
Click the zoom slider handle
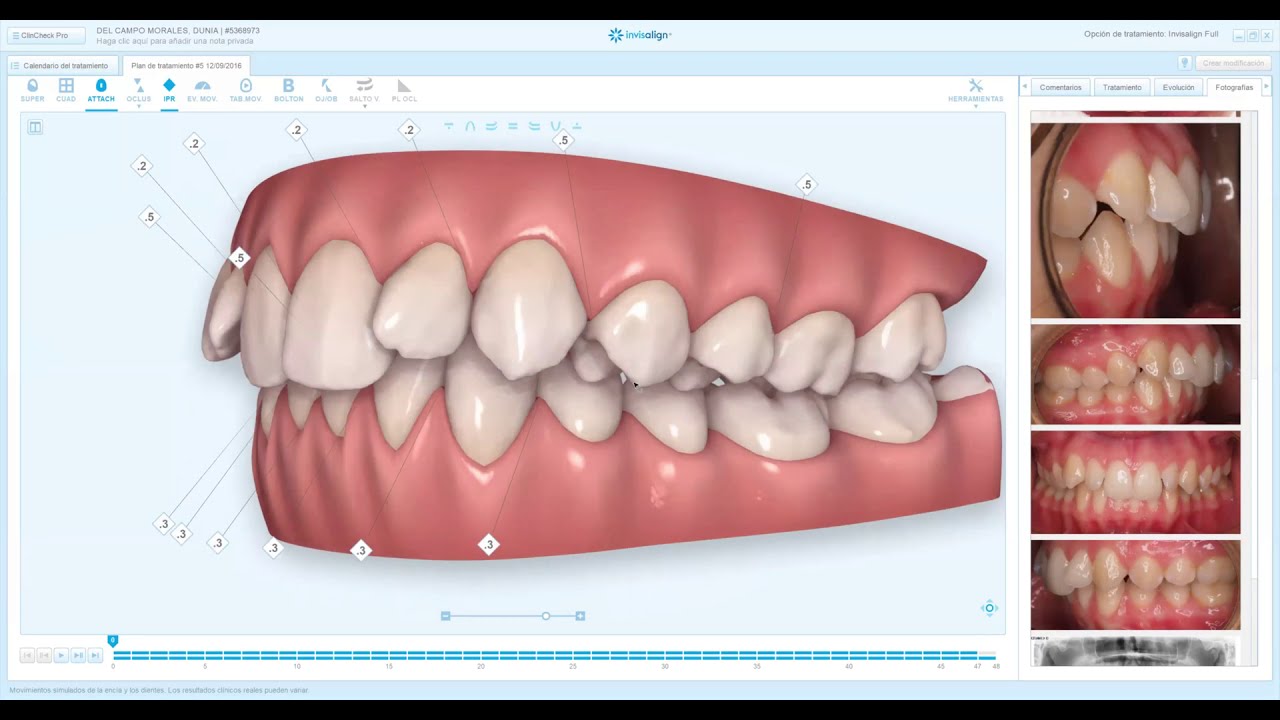tap(546, 616)
